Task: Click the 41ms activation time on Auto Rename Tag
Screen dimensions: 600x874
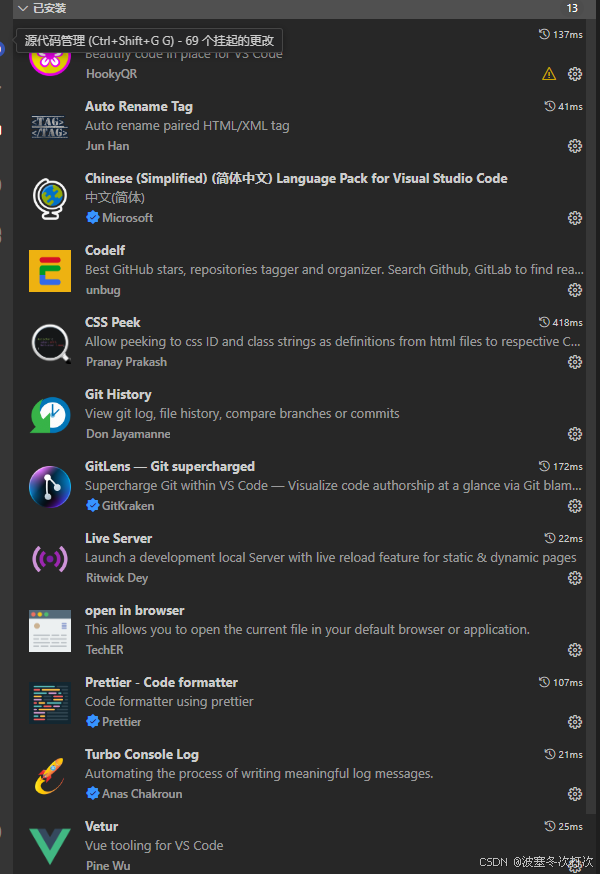Action: coord(564,106)
